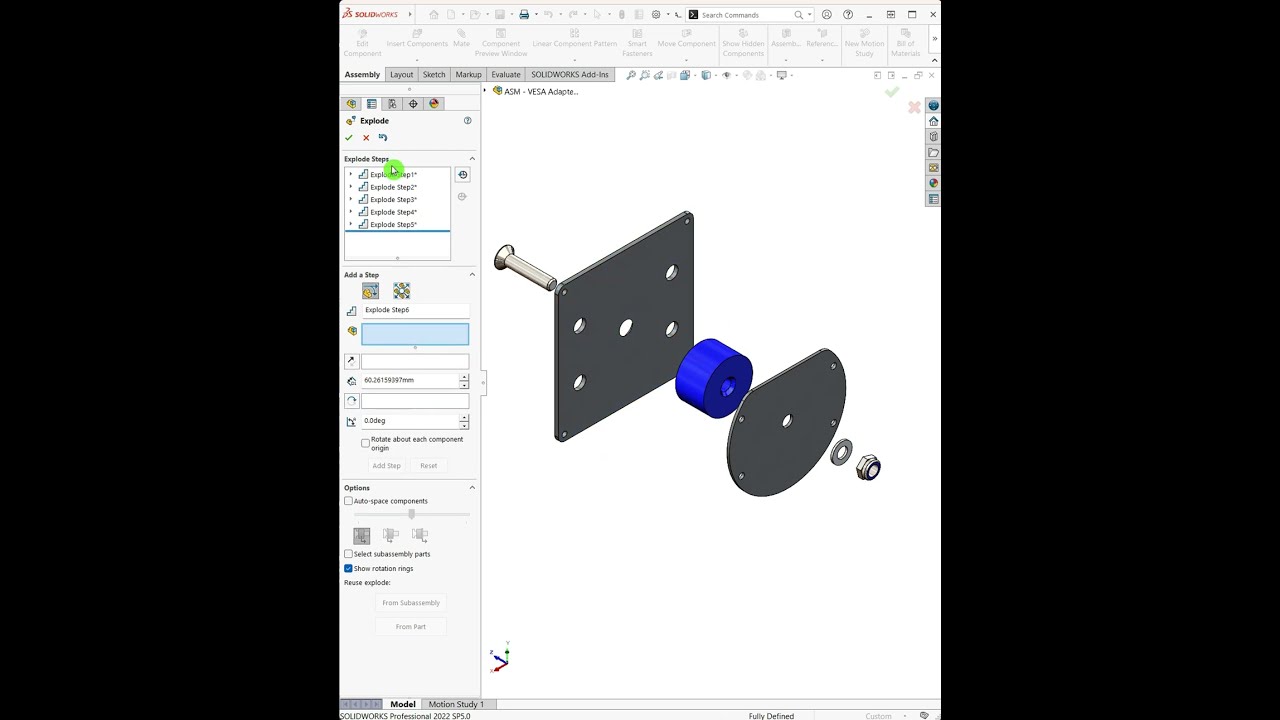
Task: Open the DisplayManager color ball tab
Action: 434,104
